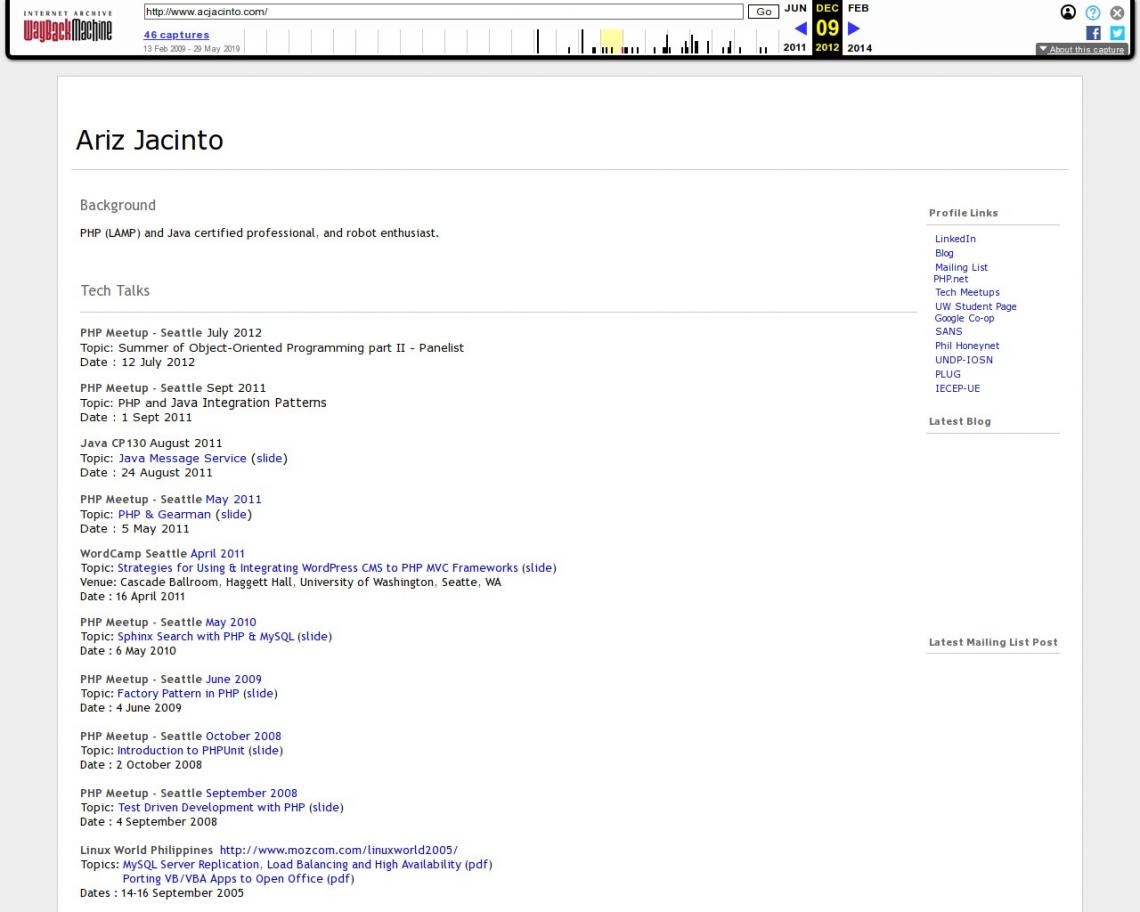The image size is (1140, 912).
Task: Open the October 2008 meetup link
Action: [244, 736]
